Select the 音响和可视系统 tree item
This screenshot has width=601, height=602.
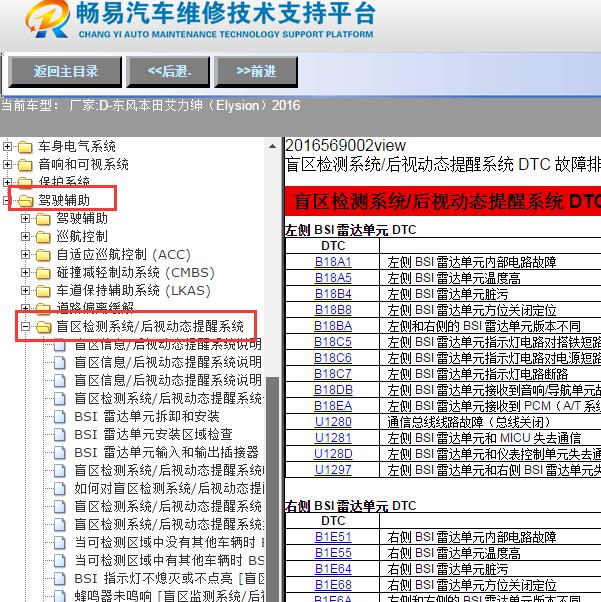coord(83,164)
